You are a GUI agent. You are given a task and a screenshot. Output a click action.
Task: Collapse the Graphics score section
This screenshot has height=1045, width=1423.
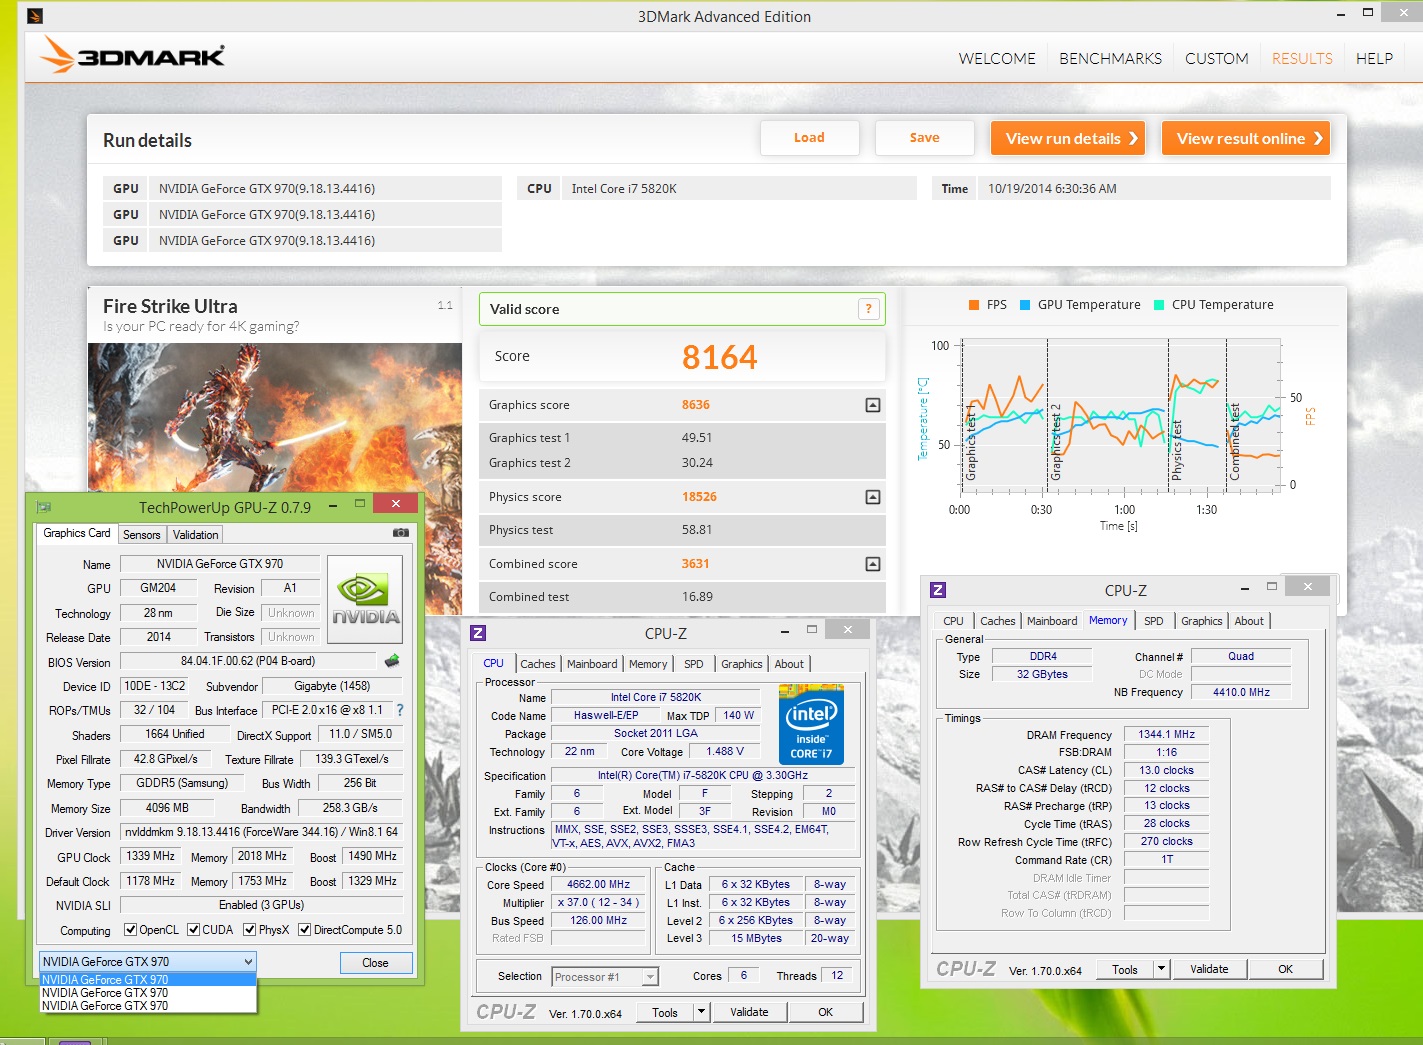tap(873, 405)
